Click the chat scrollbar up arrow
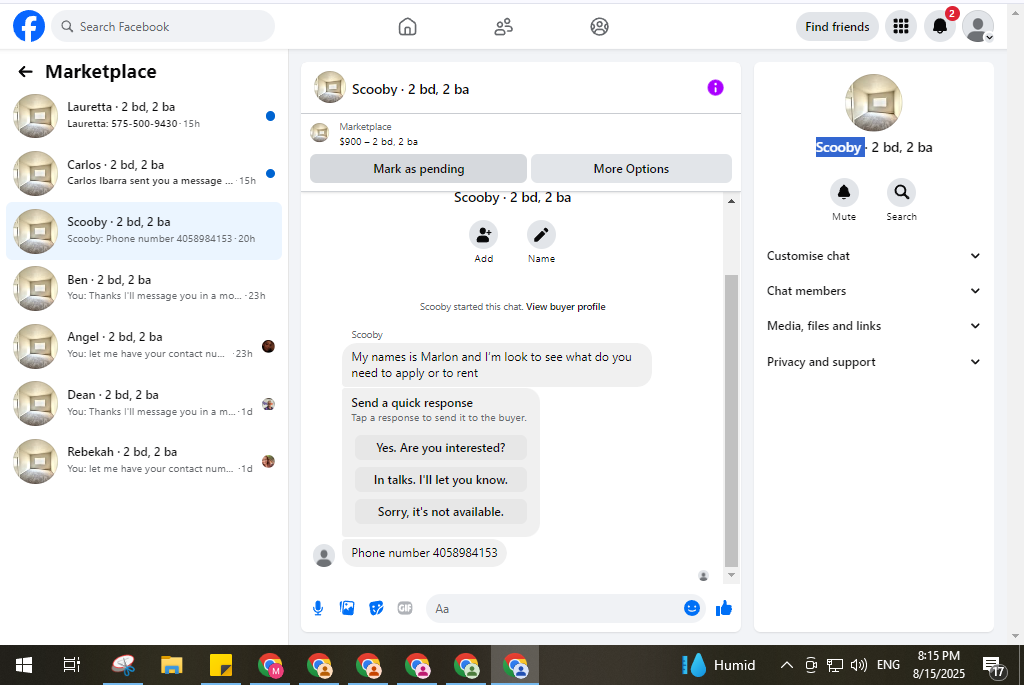This screenshot has height=685, width=1024. point(731,201)
